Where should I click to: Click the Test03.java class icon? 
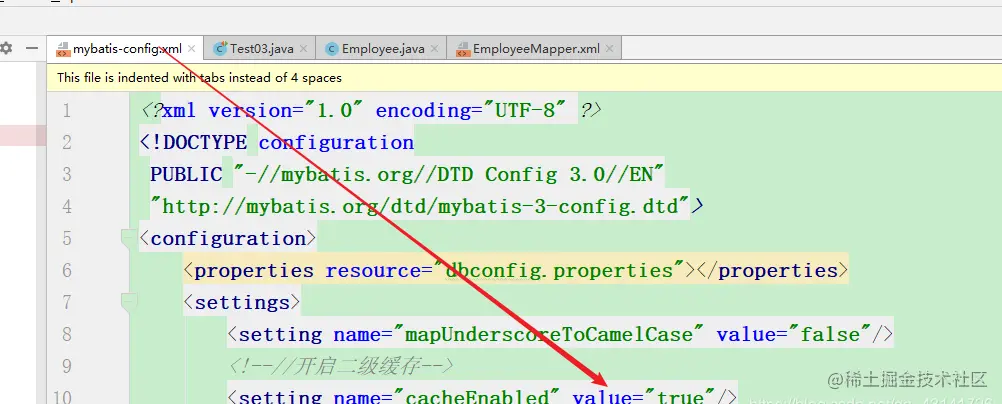[220, 49]
